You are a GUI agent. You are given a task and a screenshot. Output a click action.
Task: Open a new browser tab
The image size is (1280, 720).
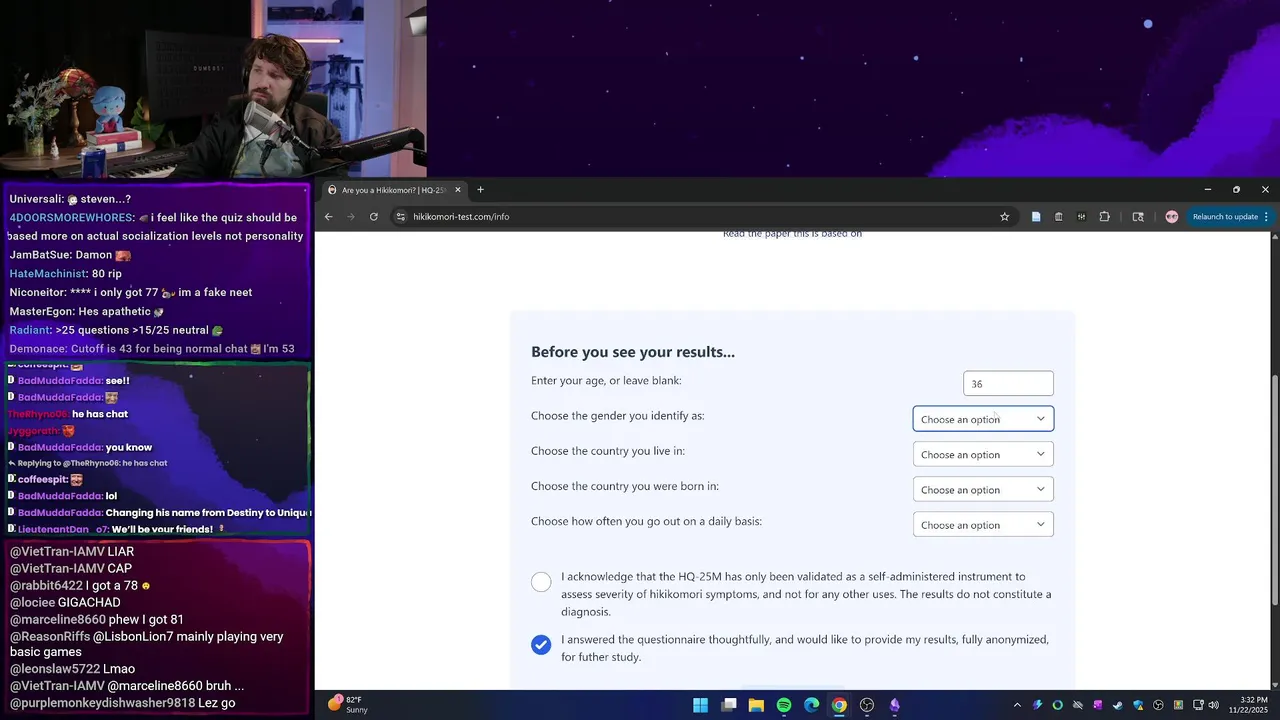[480, 190]
